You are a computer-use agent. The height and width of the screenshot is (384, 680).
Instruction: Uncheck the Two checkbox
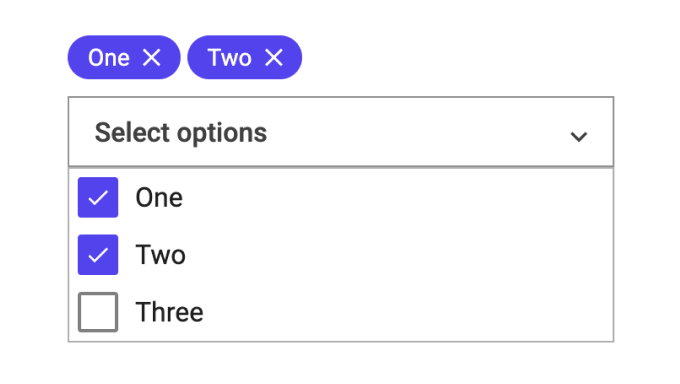click(98, 255)
